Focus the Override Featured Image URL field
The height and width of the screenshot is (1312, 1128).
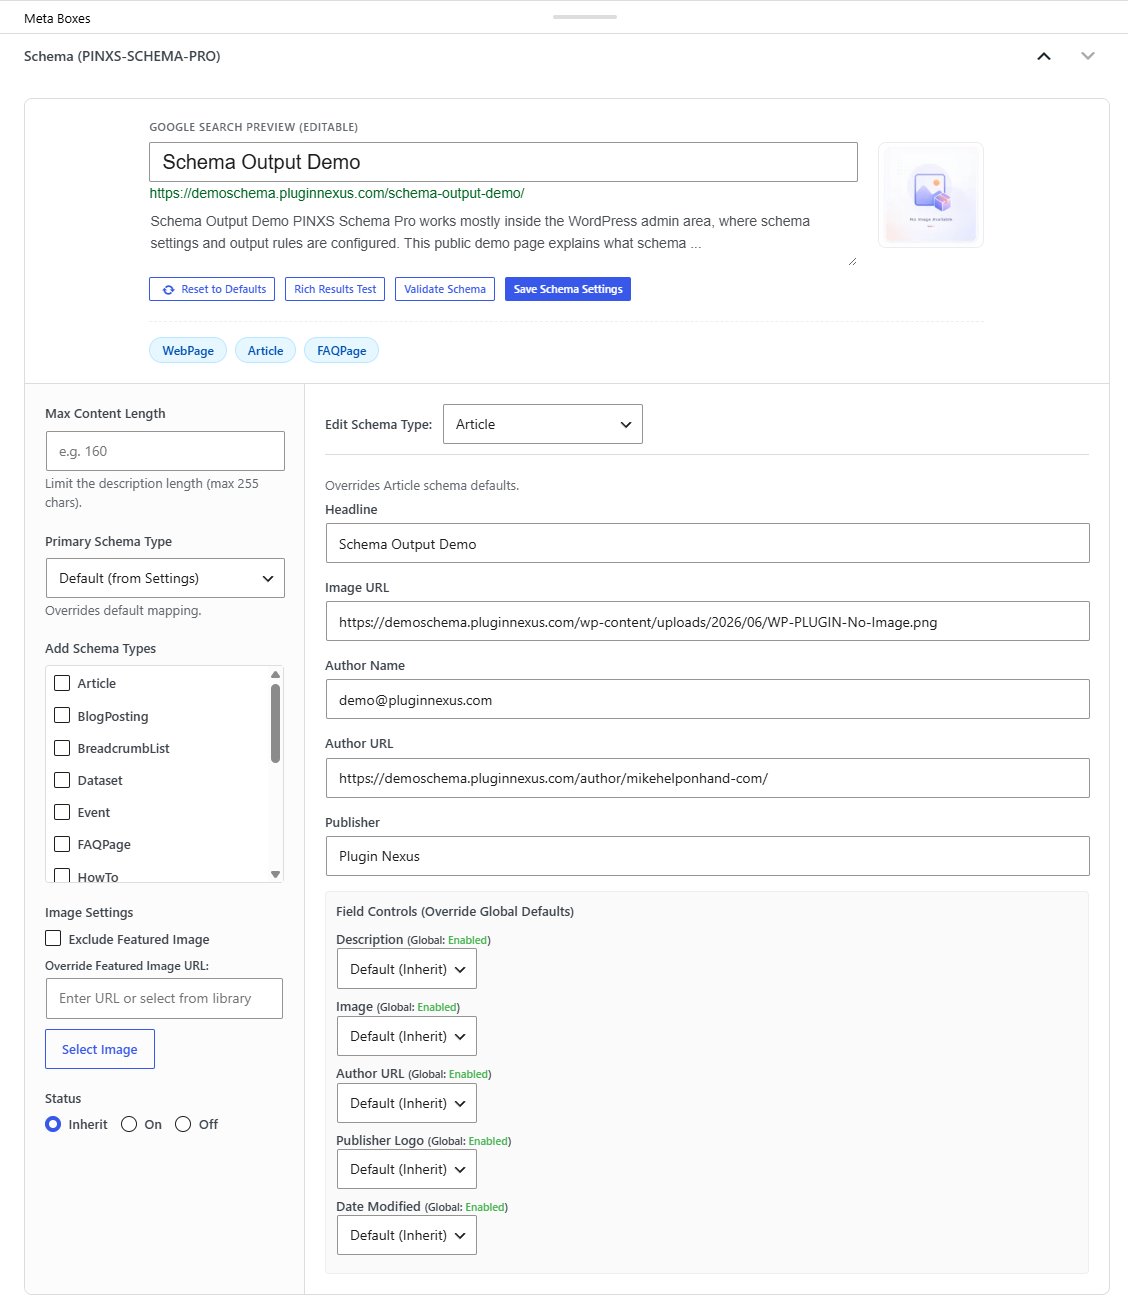click(164, 998)
